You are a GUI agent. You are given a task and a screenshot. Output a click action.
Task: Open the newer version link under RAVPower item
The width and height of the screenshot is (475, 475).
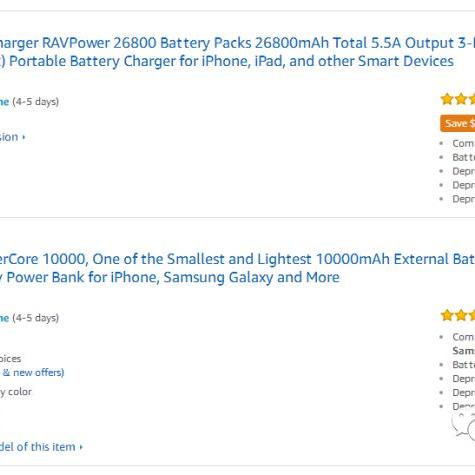click(x=9, y=137)
